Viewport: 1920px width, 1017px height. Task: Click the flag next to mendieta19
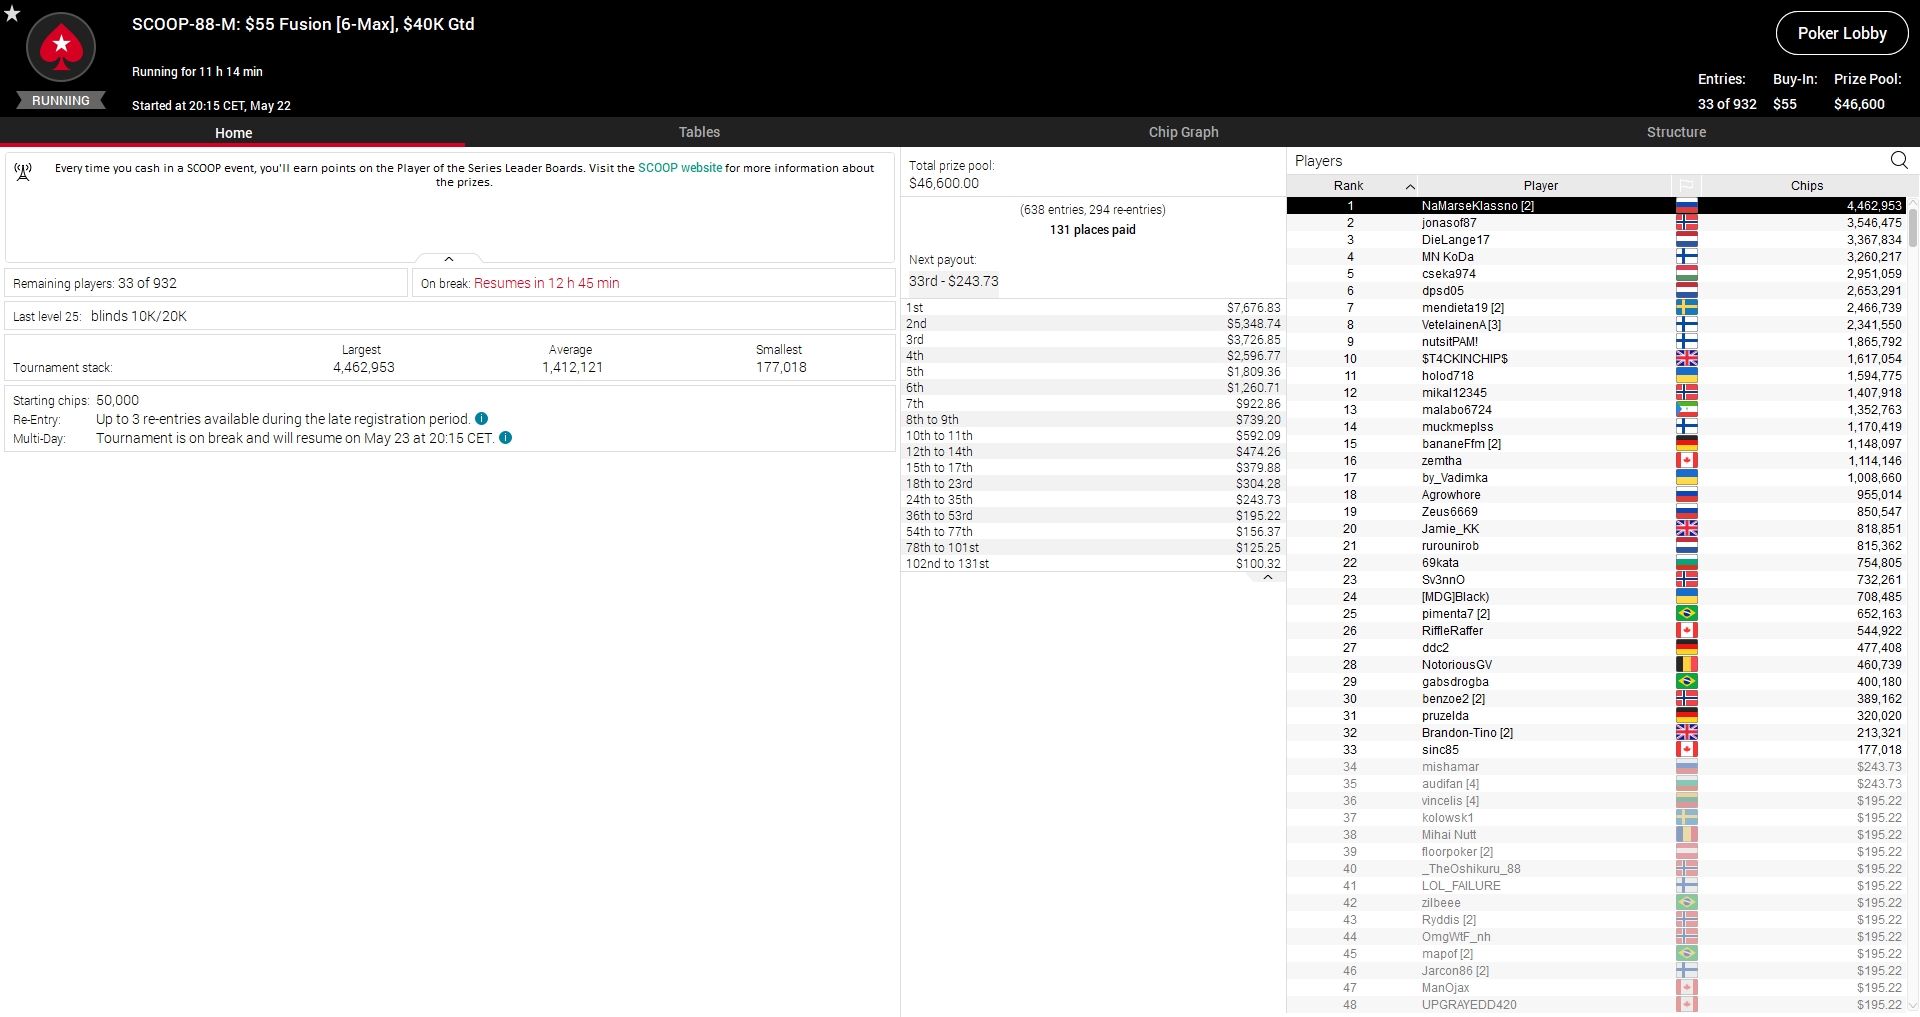tap(1687, 308)
